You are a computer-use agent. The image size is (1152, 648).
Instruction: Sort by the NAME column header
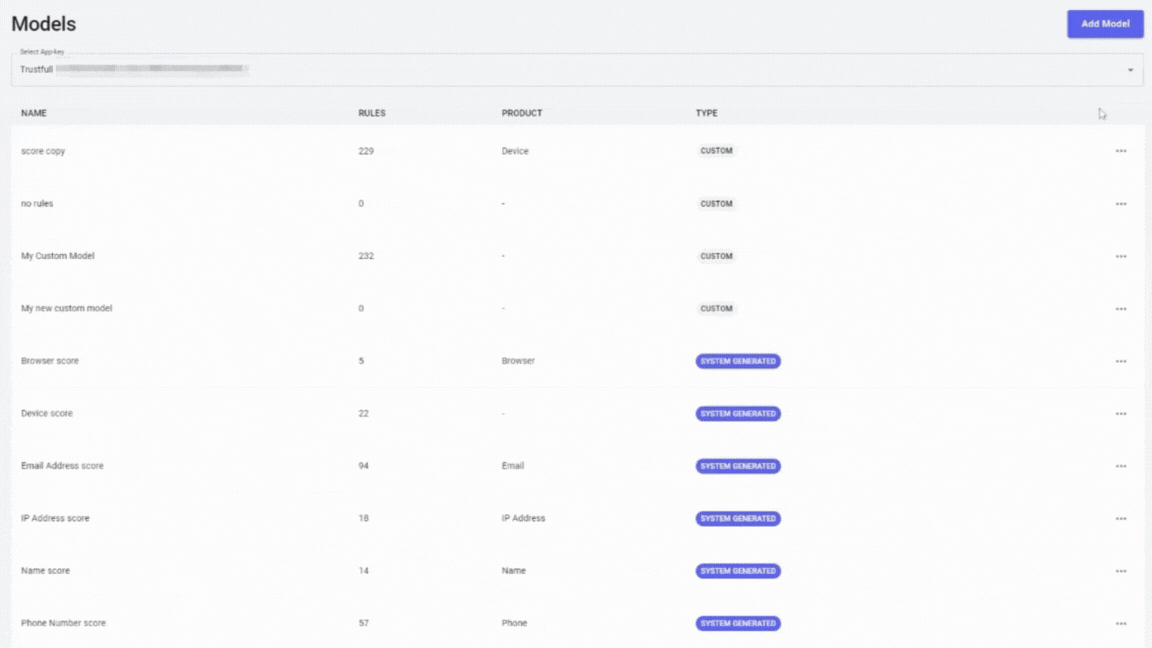pyautogui.click(x=34, y=113)
